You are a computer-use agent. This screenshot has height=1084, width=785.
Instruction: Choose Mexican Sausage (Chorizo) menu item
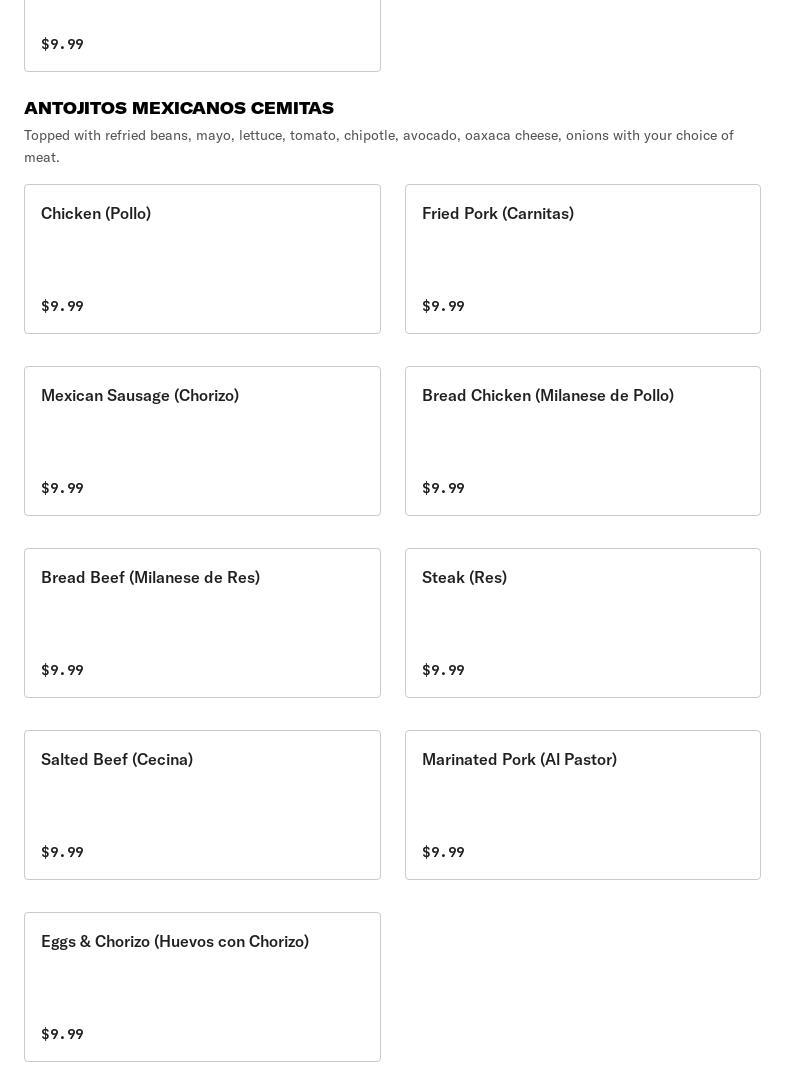[x=202, y=440]
